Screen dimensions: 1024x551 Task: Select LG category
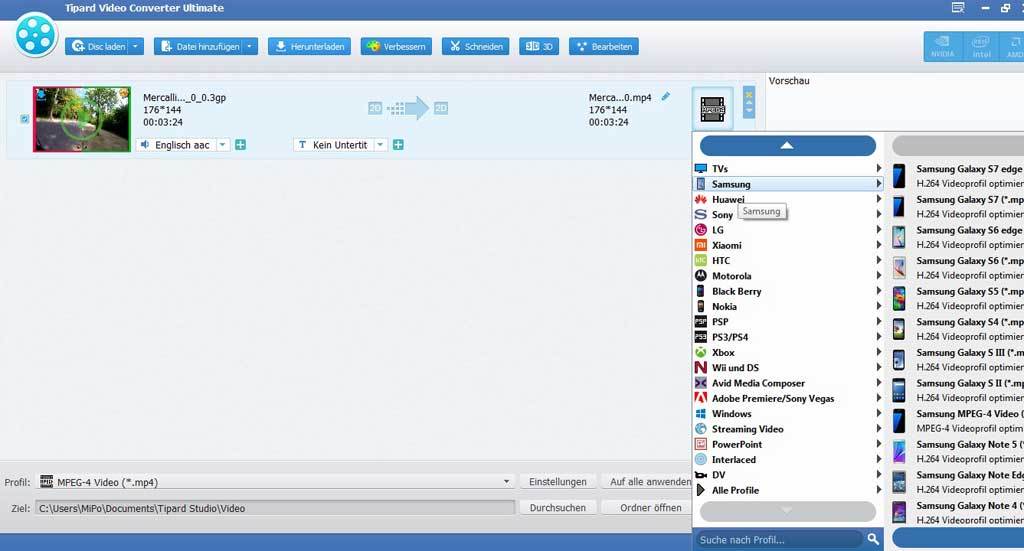pos(788,230)
